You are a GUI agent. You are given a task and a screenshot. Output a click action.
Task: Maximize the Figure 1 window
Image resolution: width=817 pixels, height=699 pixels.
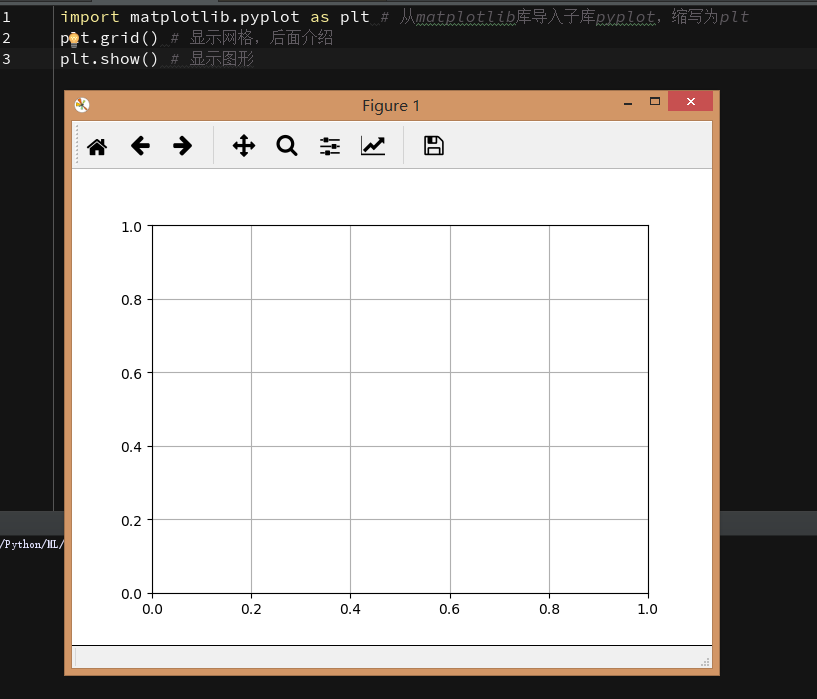tap(655, 102)
